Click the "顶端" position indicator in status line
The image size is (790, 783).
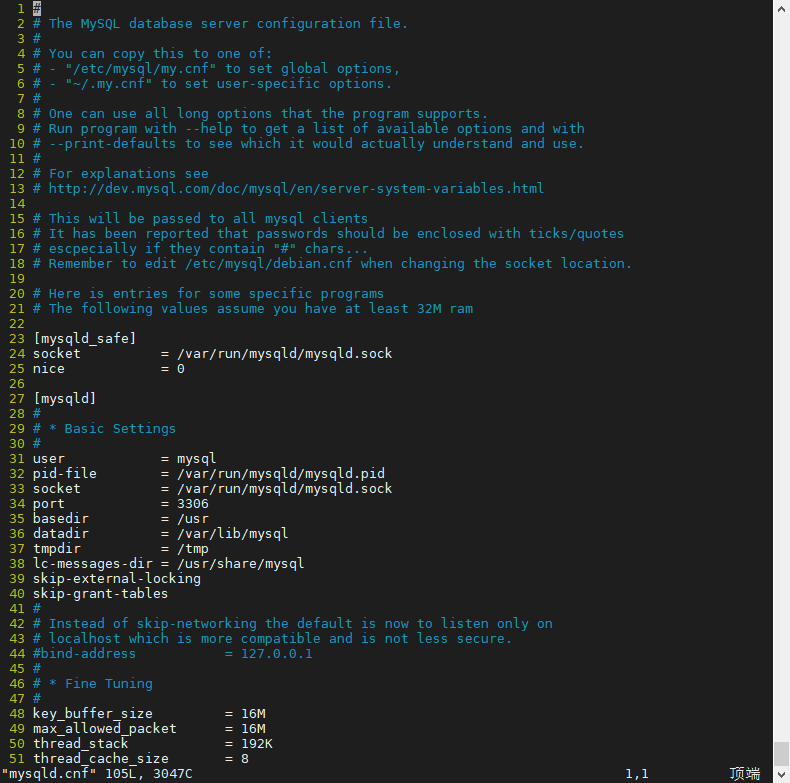tap(745, 774)
